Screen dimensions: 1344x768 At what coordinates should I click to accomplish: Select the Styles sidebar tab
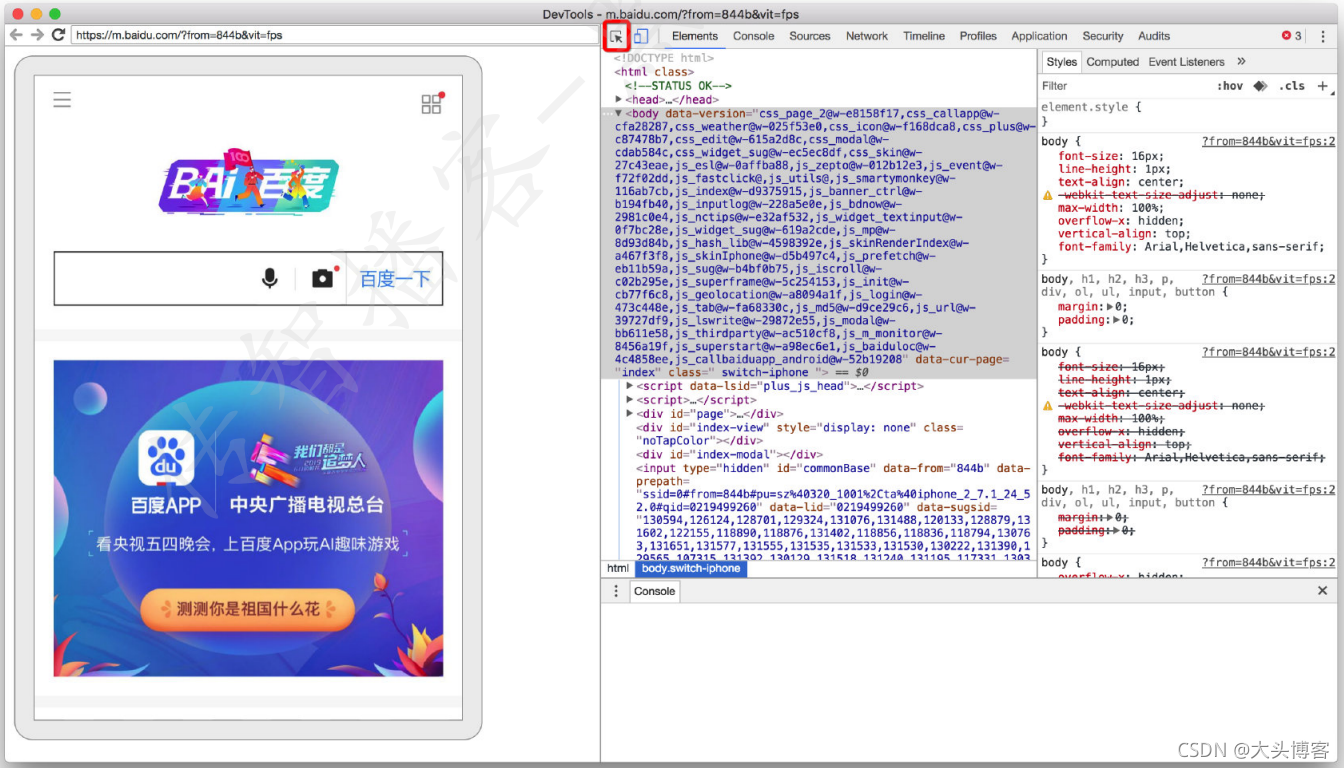click(x=1061, y=62)
